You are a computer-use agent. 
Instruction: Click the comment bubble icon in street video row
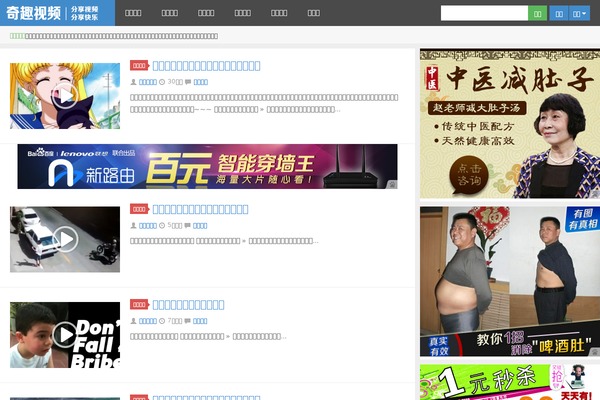187,225
